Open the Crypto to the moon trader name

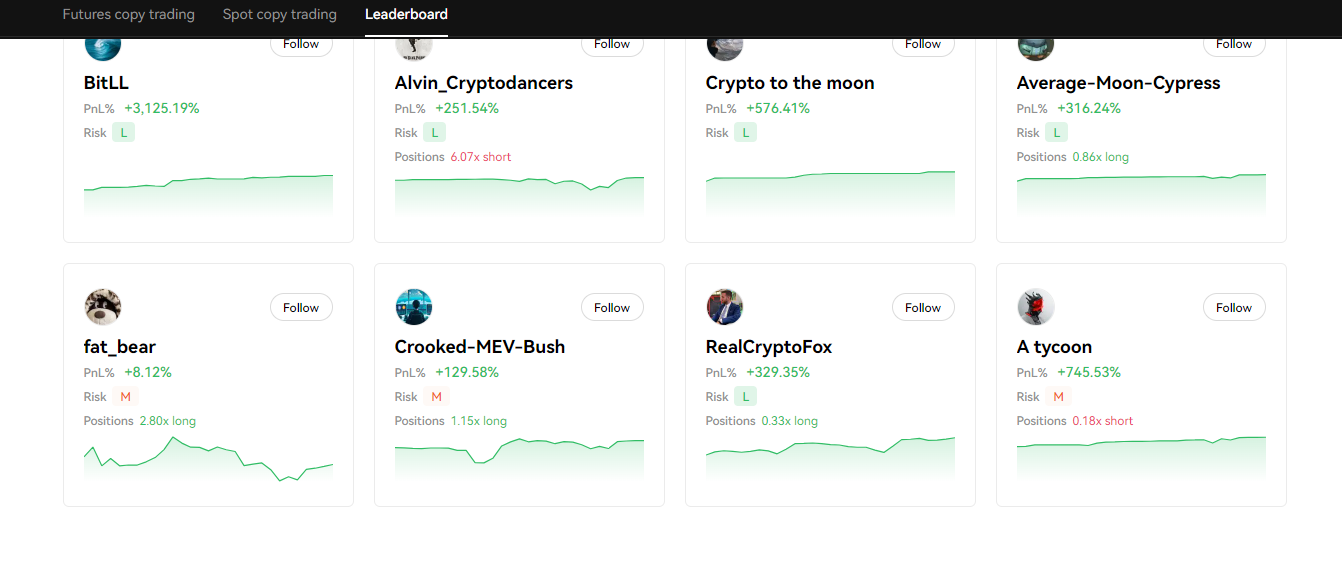click(x=790, y=83)
